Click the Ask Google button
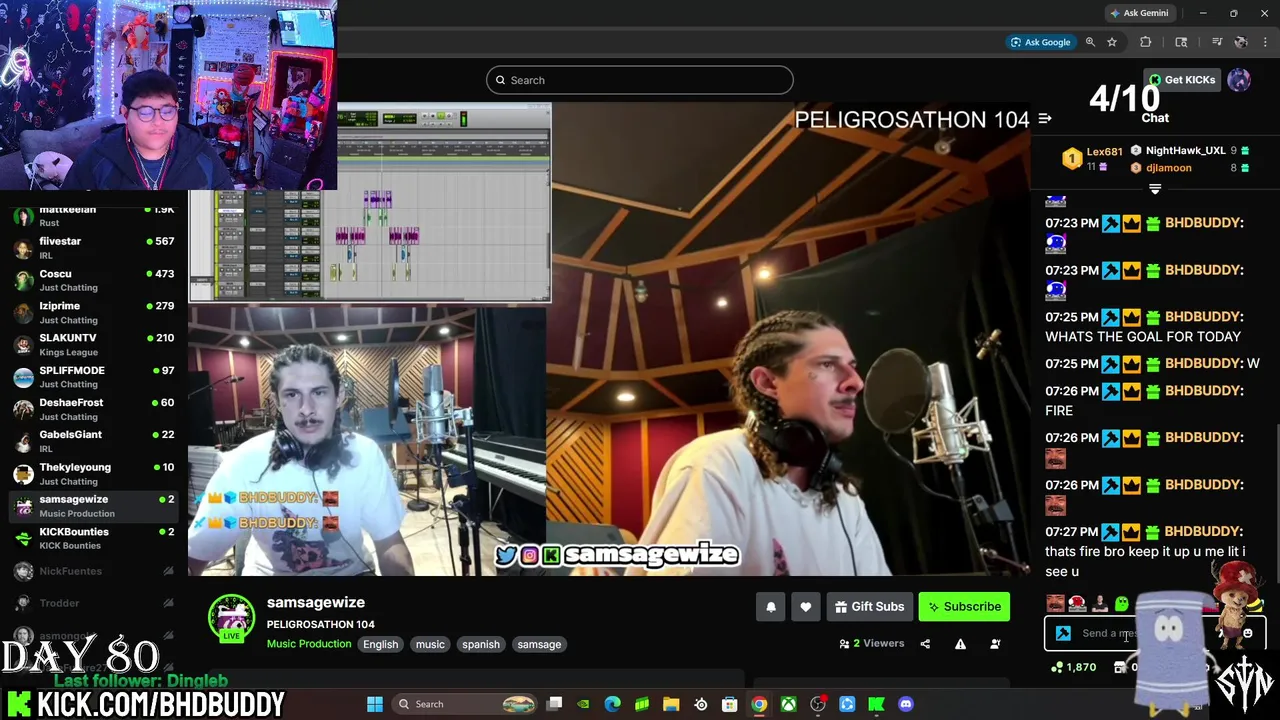 tap(1040, 42)
